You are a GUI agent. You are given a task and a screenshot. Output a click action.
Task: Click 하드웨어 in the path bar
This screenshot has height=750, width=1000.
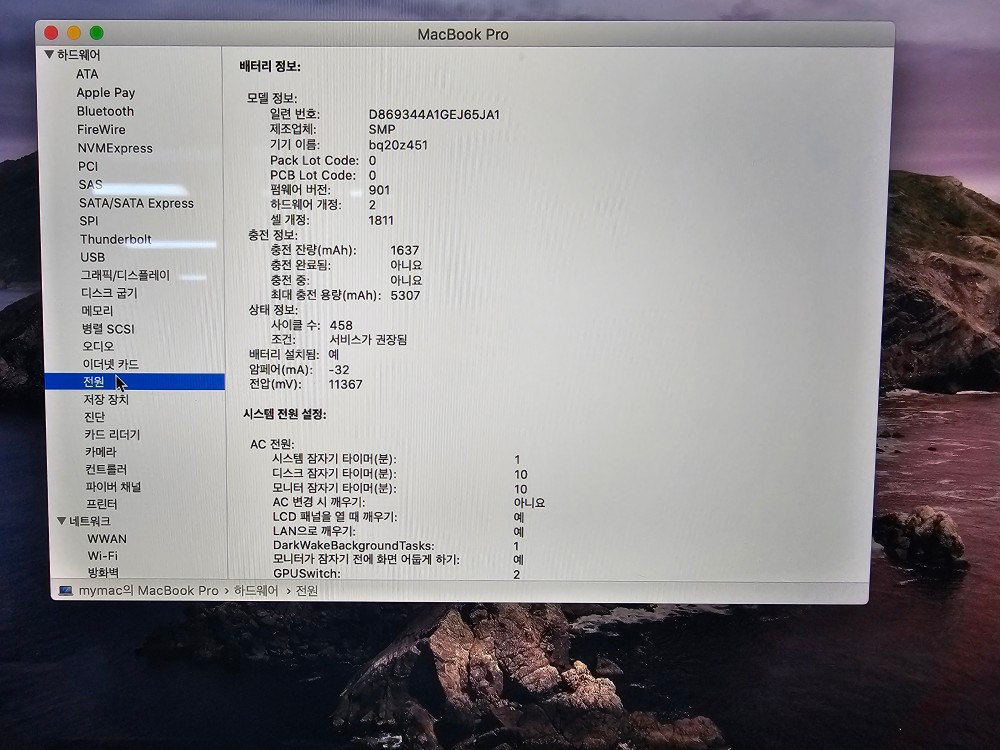[x=256, y=591]
